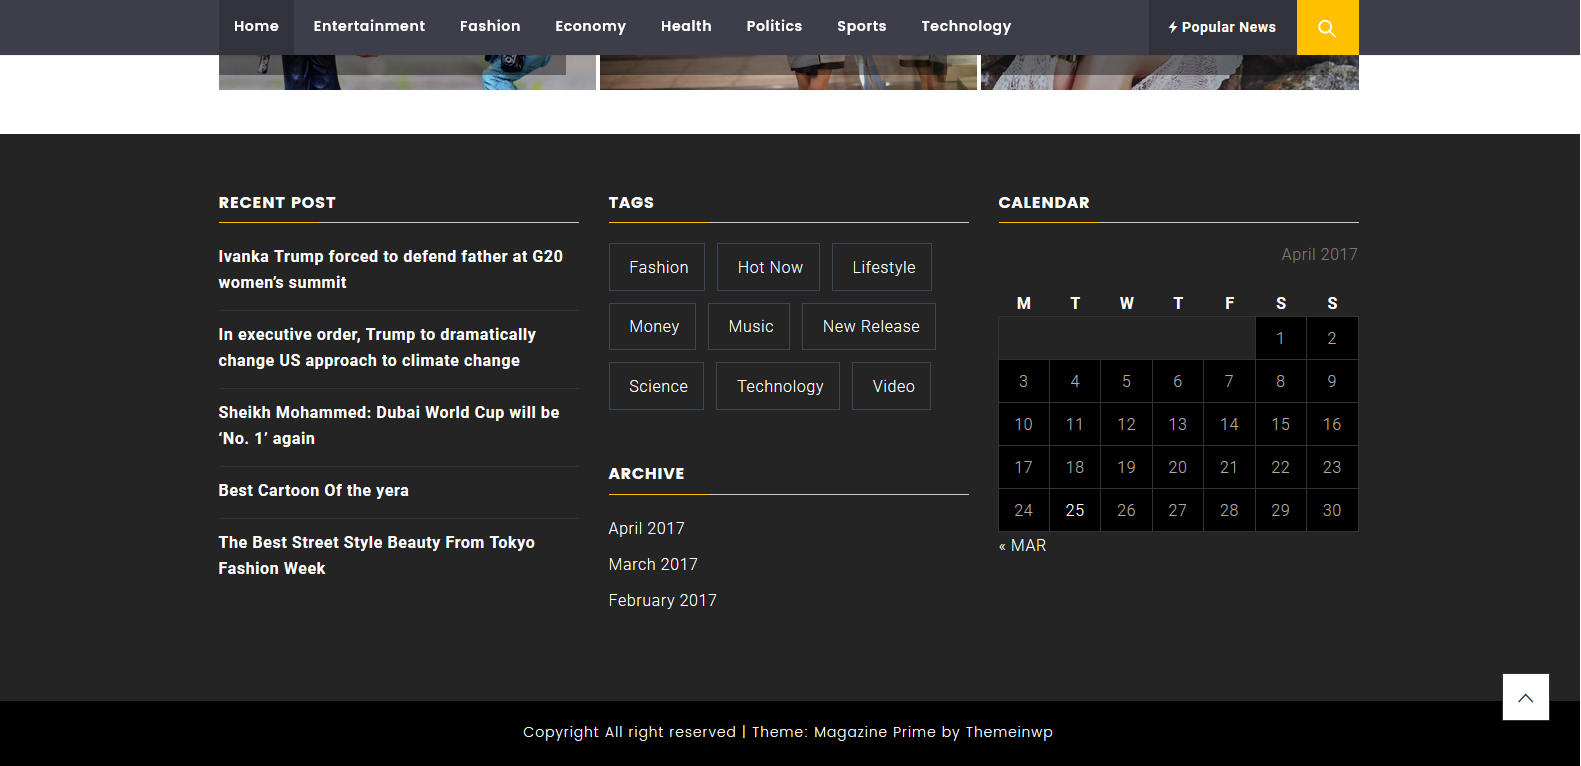
Task: Open Best Cartoon Of the yera post
Action: click(x=313, y=490)
